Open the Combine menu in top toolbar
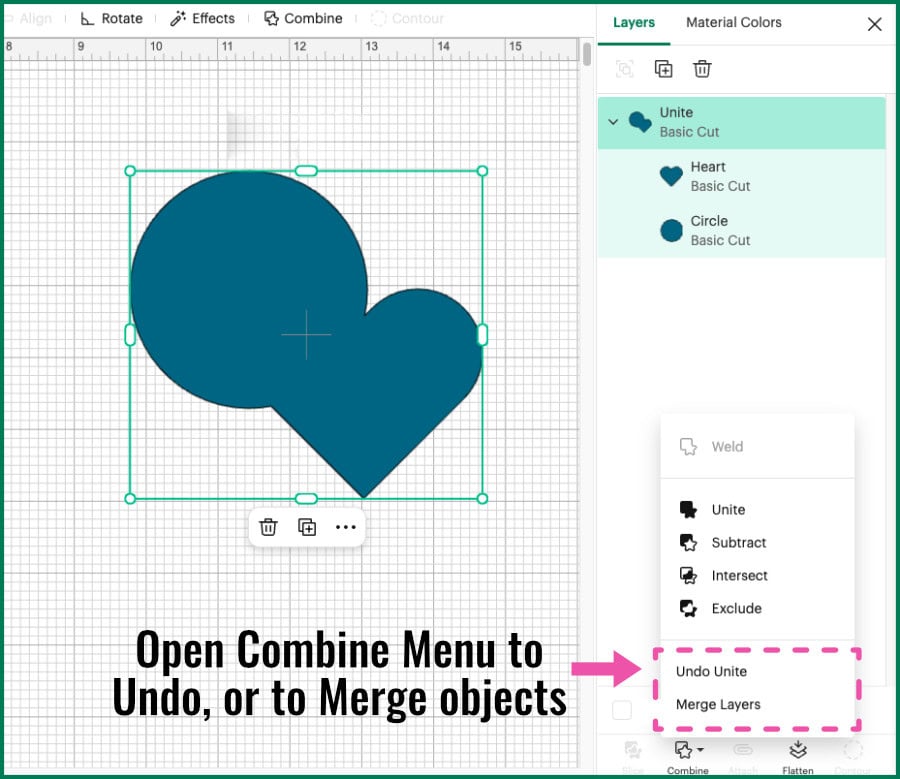900x779 pixels. tap(303, 18)
